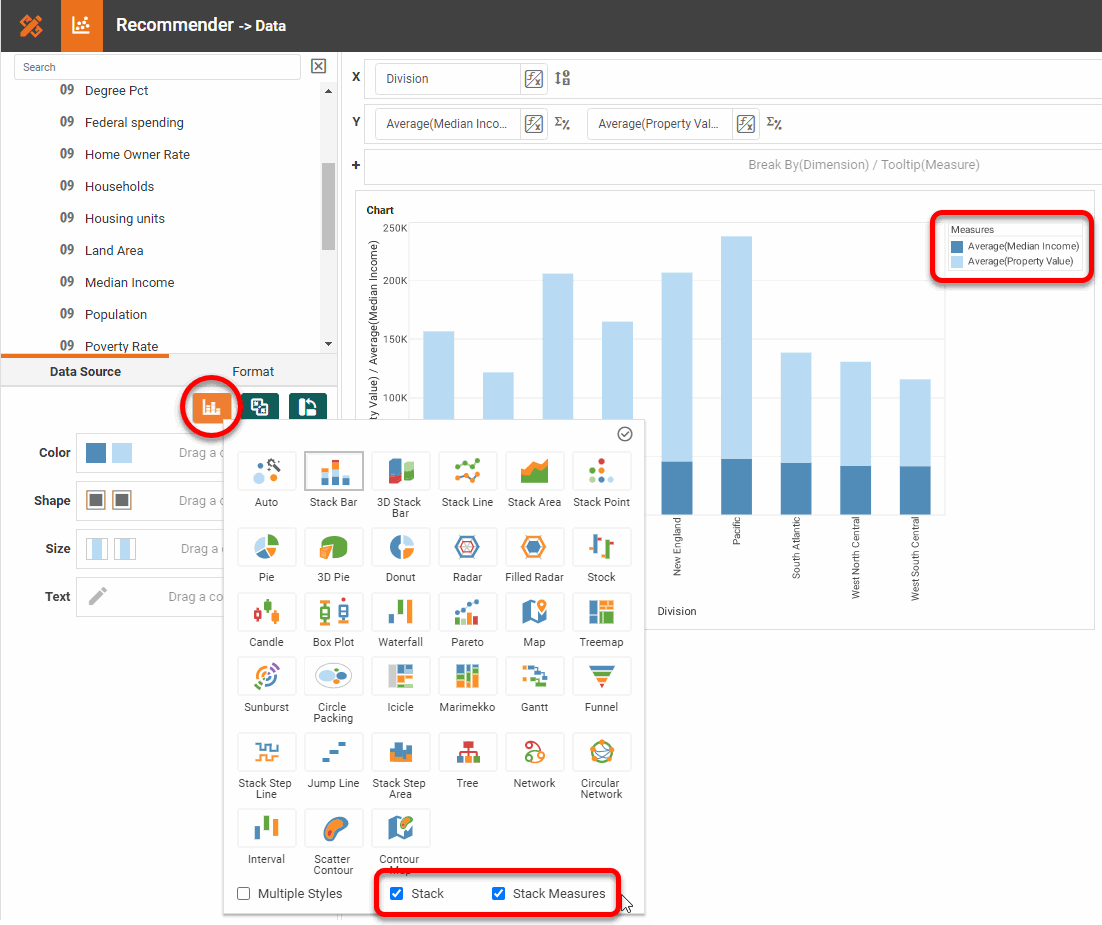Choose the Funnel chart style

601,677
